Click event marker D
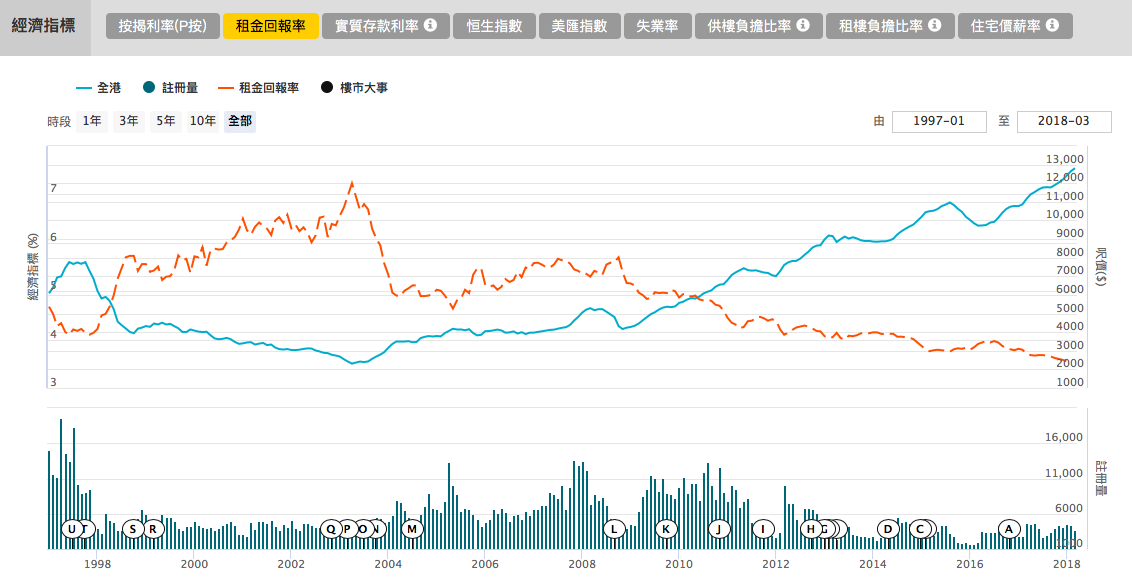The image size is (1132, 572). coord(888,529)
